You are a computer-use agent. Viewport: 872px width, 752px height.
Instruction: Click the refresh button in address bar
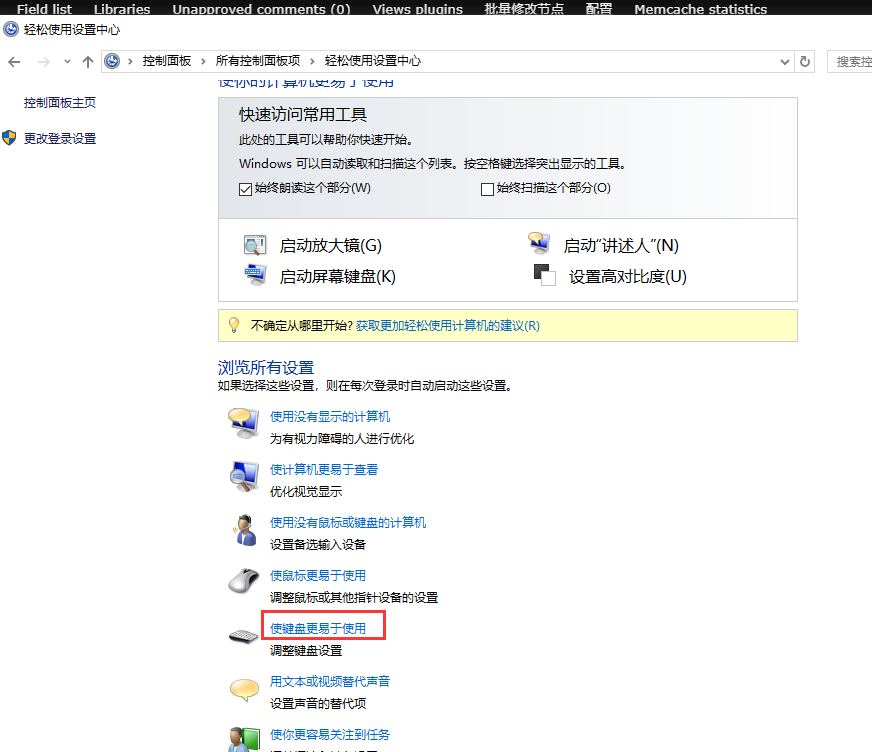pos(805,62)
